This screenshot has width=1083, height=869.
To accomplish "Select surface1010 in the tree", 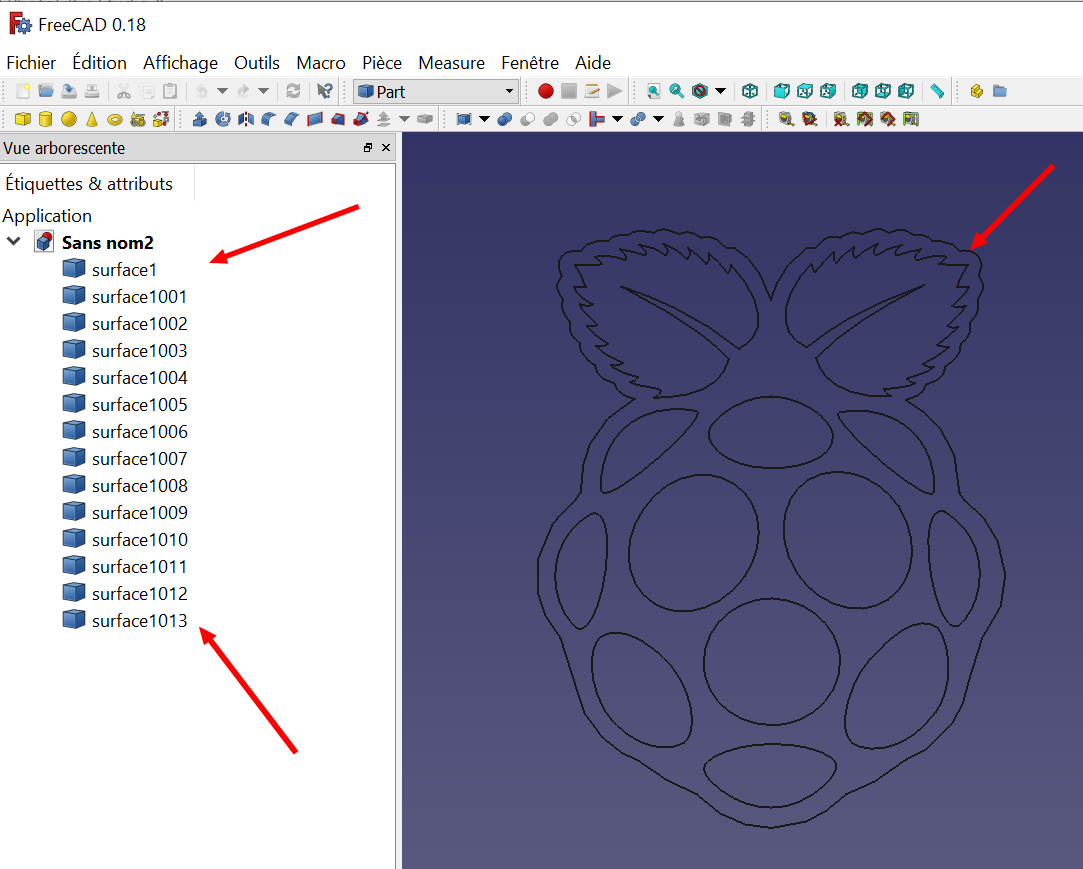I will [140, 539].
